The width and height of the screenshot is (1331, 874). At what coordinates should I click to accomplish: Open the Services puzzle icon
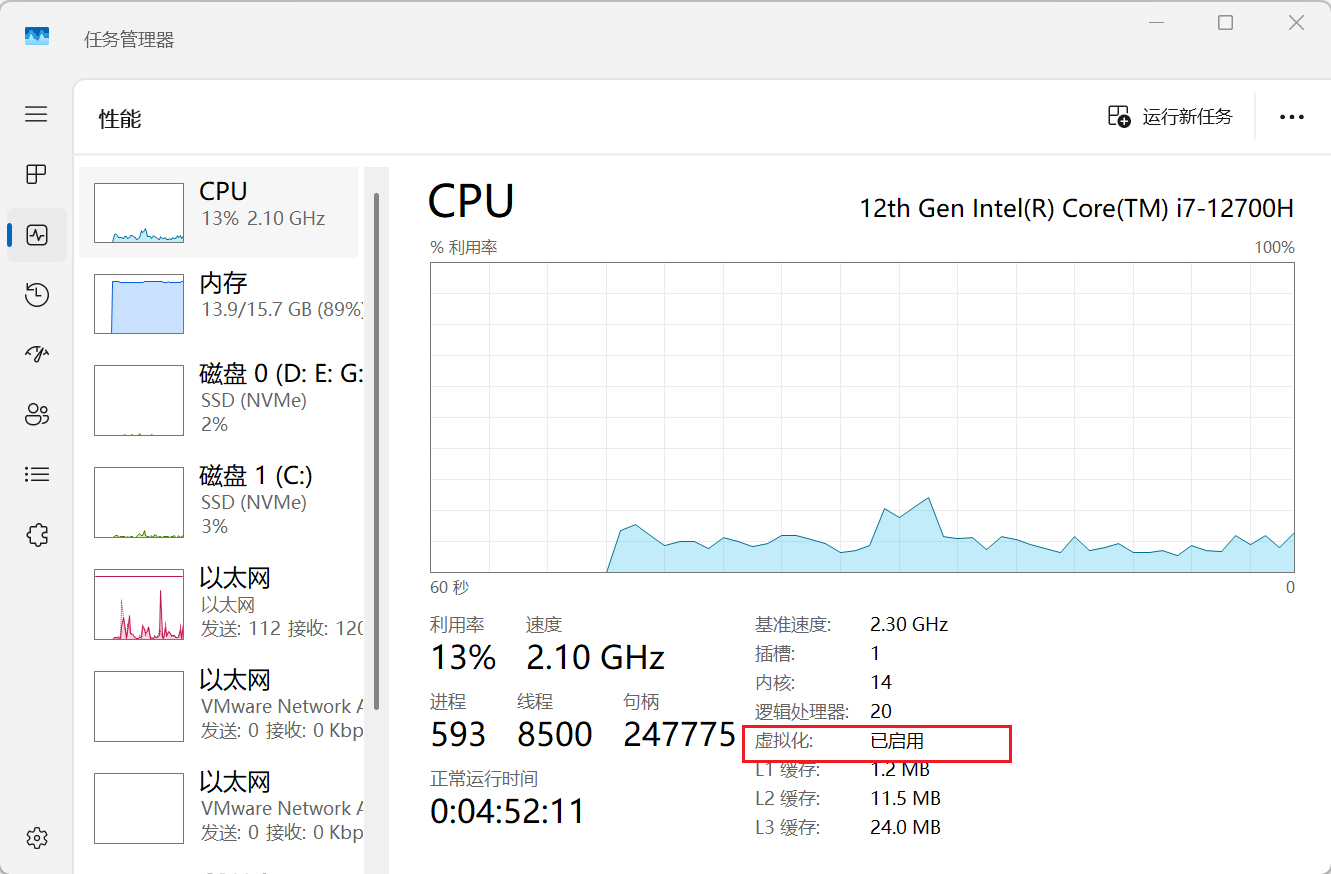(37, 535)
